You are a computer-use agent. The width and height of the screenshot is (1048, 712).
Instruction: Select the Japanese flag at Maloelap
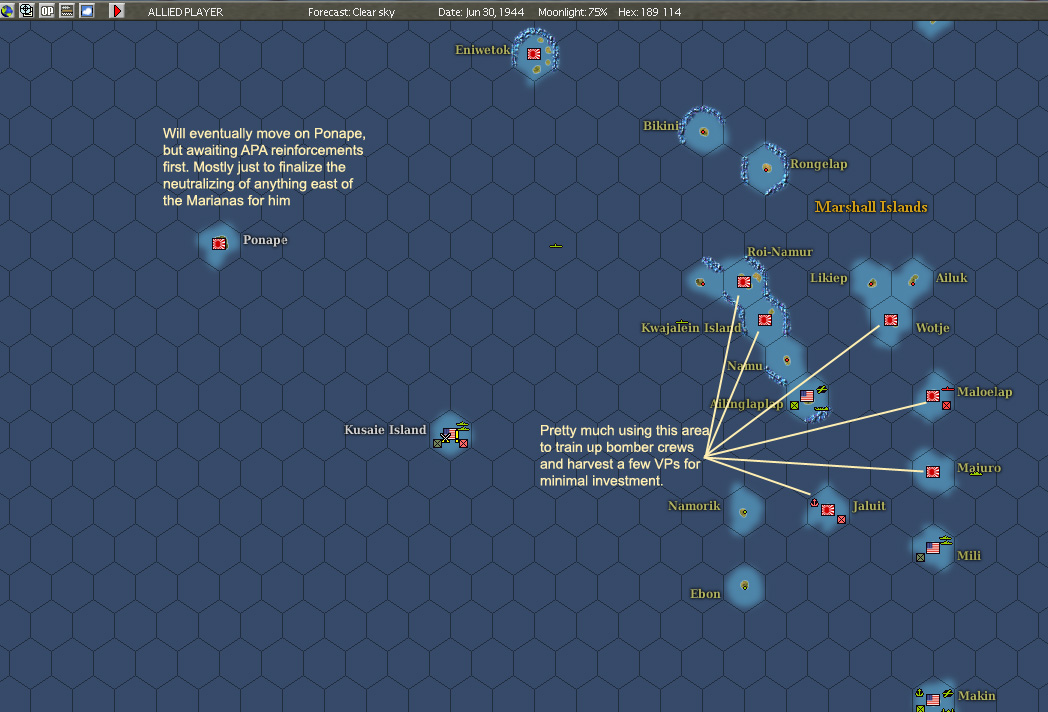933,396
